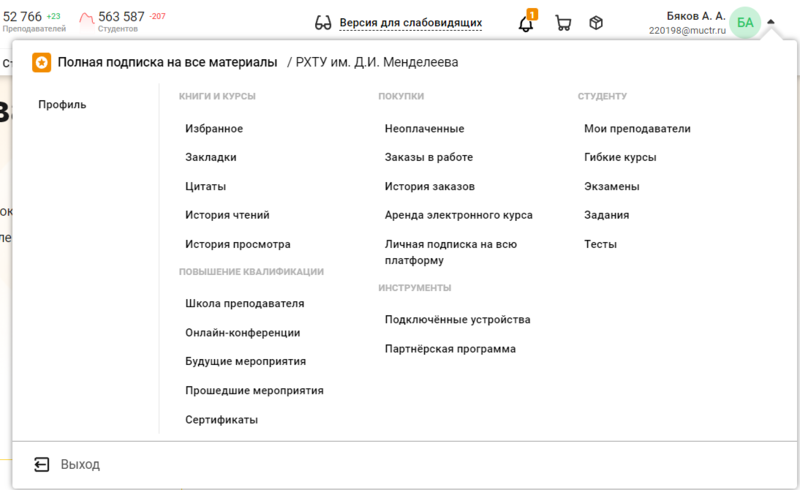Screen dimensions: 800x490
Task: Click the red students chart icon
Action: tap(87, 19)
